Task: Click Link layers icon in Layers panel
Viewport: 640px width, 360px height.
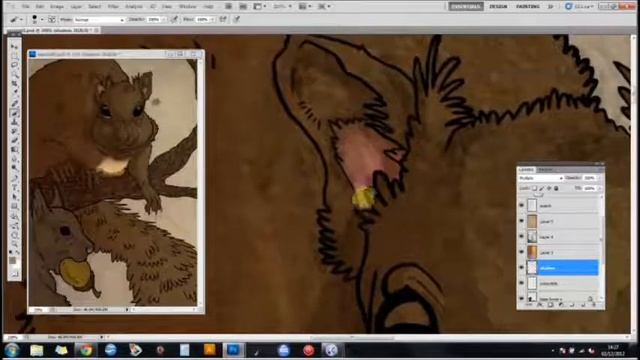Action: tap(529, 305)
